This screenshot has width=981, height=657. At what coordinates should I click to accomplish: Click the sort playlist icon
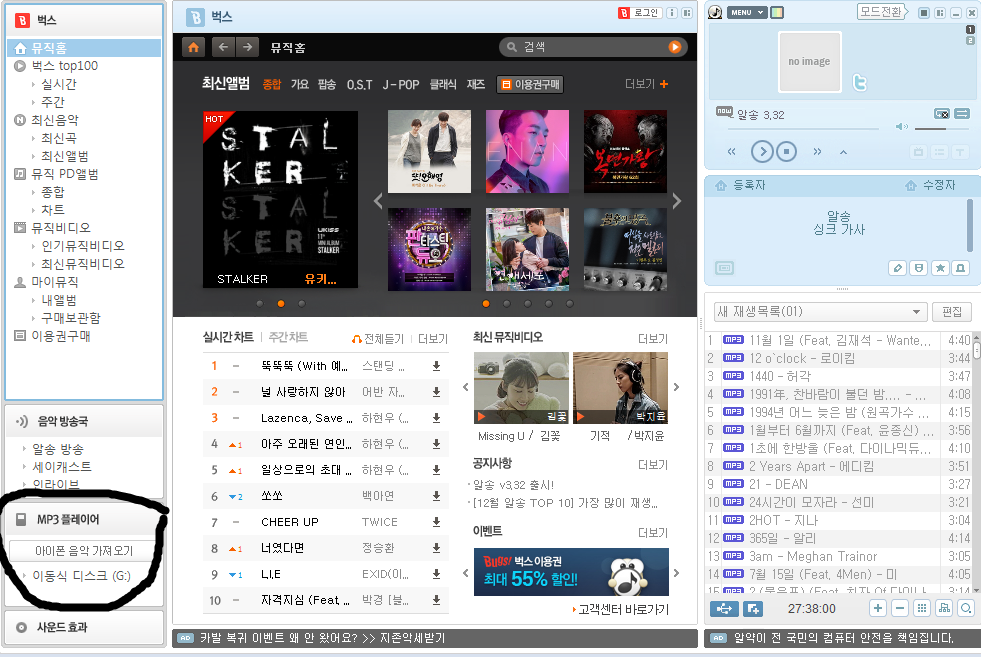pyautogui.click(x=944, y=608)
